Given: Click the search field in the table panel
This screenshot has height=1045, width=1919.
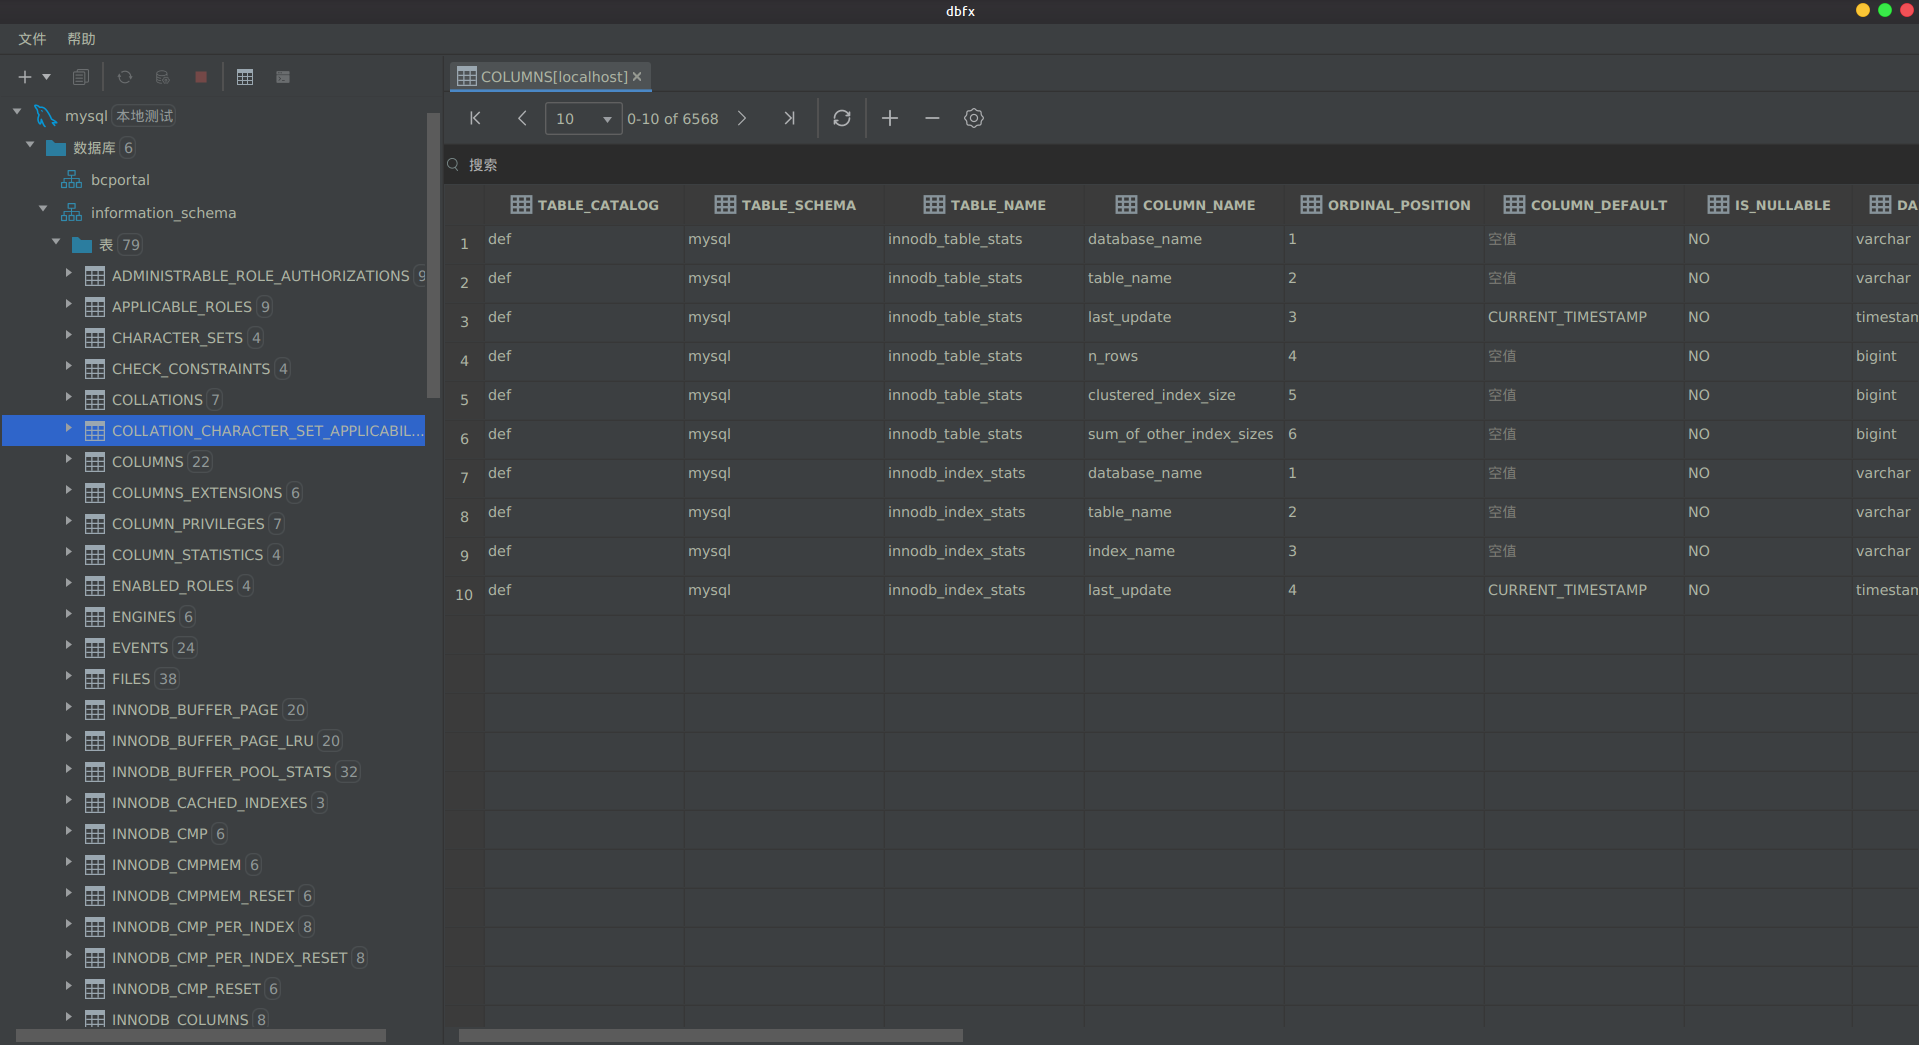Looking at the screenshot, I should coord(1180,165).
